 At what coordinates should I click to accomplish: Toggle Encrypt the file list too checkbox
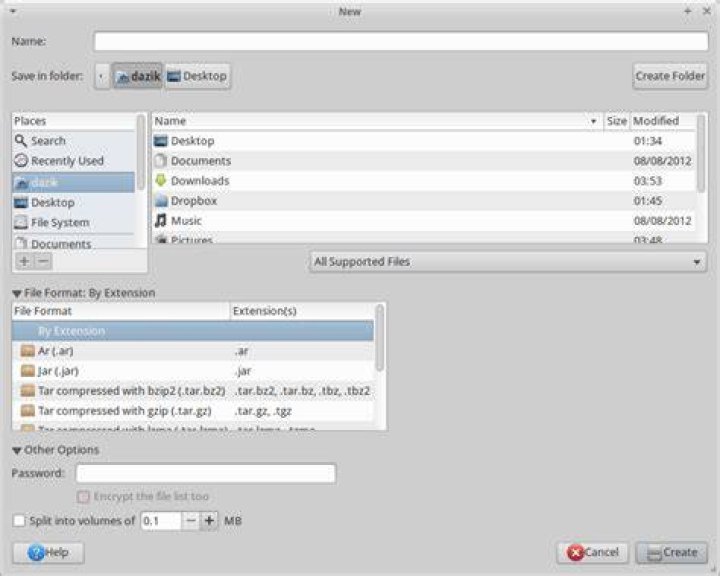click(83, 497)
